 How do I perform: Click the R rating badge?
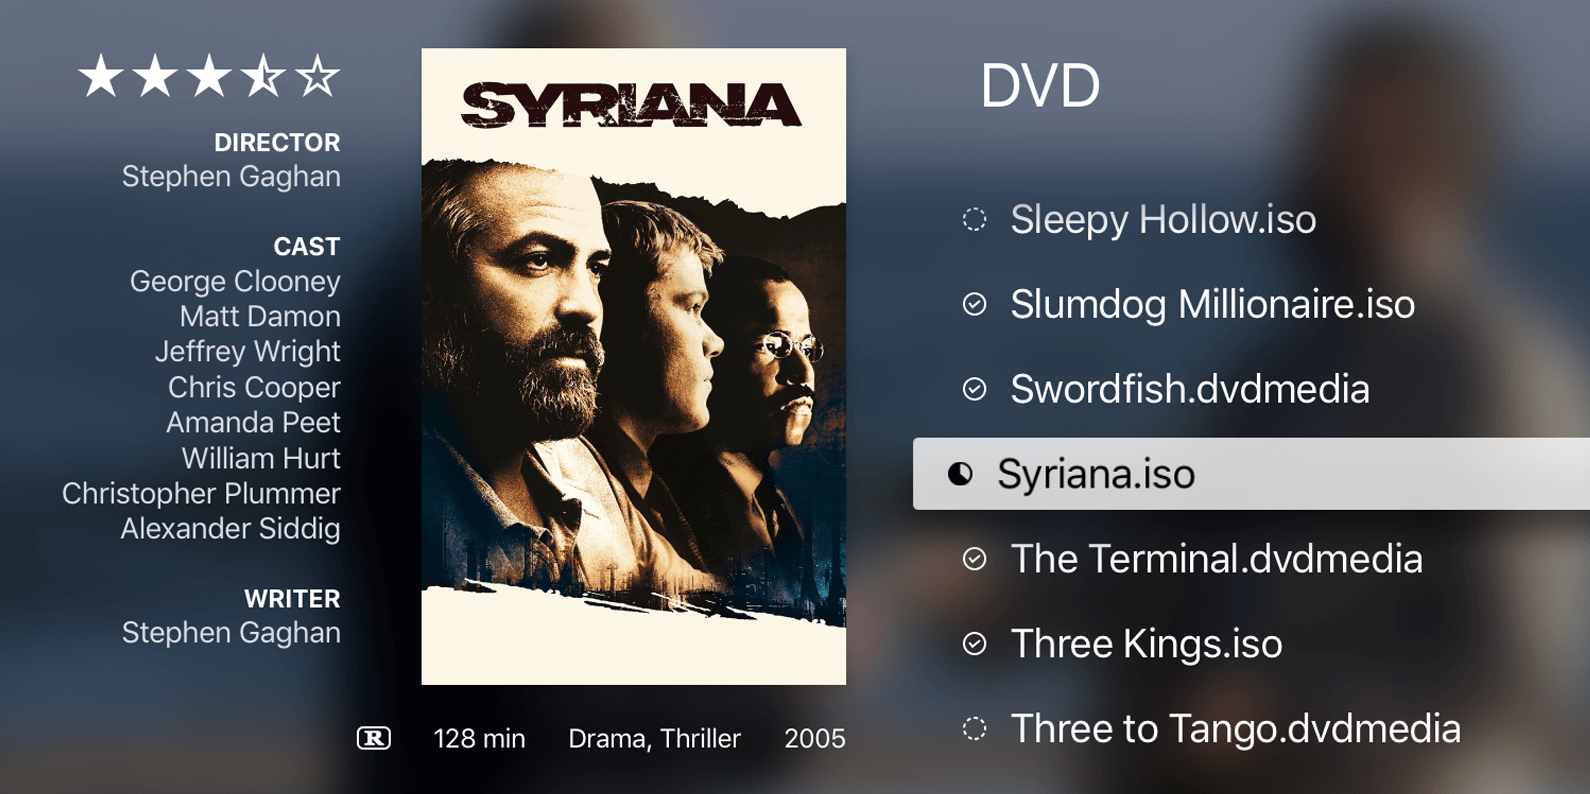click(374, 738)
